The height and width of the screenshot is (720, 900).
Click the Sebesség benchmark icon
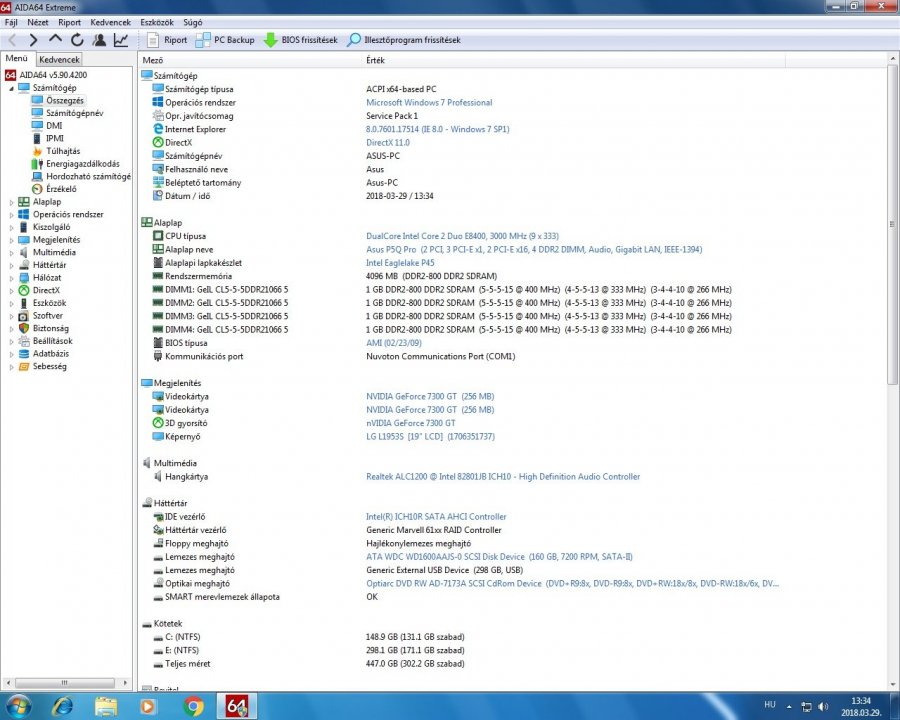pos(24,366)
